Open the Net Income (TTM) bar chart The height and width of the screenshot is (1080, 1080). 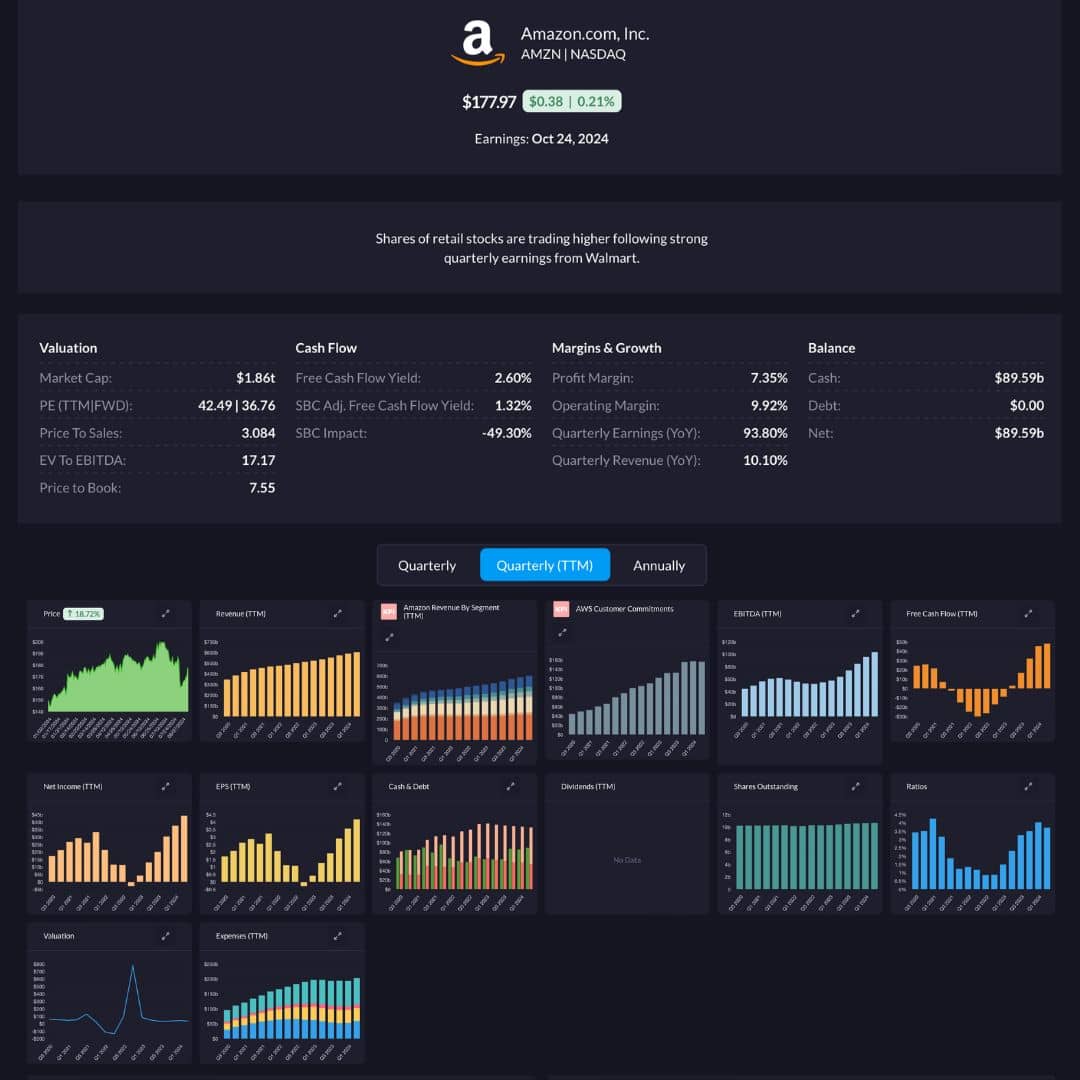point(110,861)
